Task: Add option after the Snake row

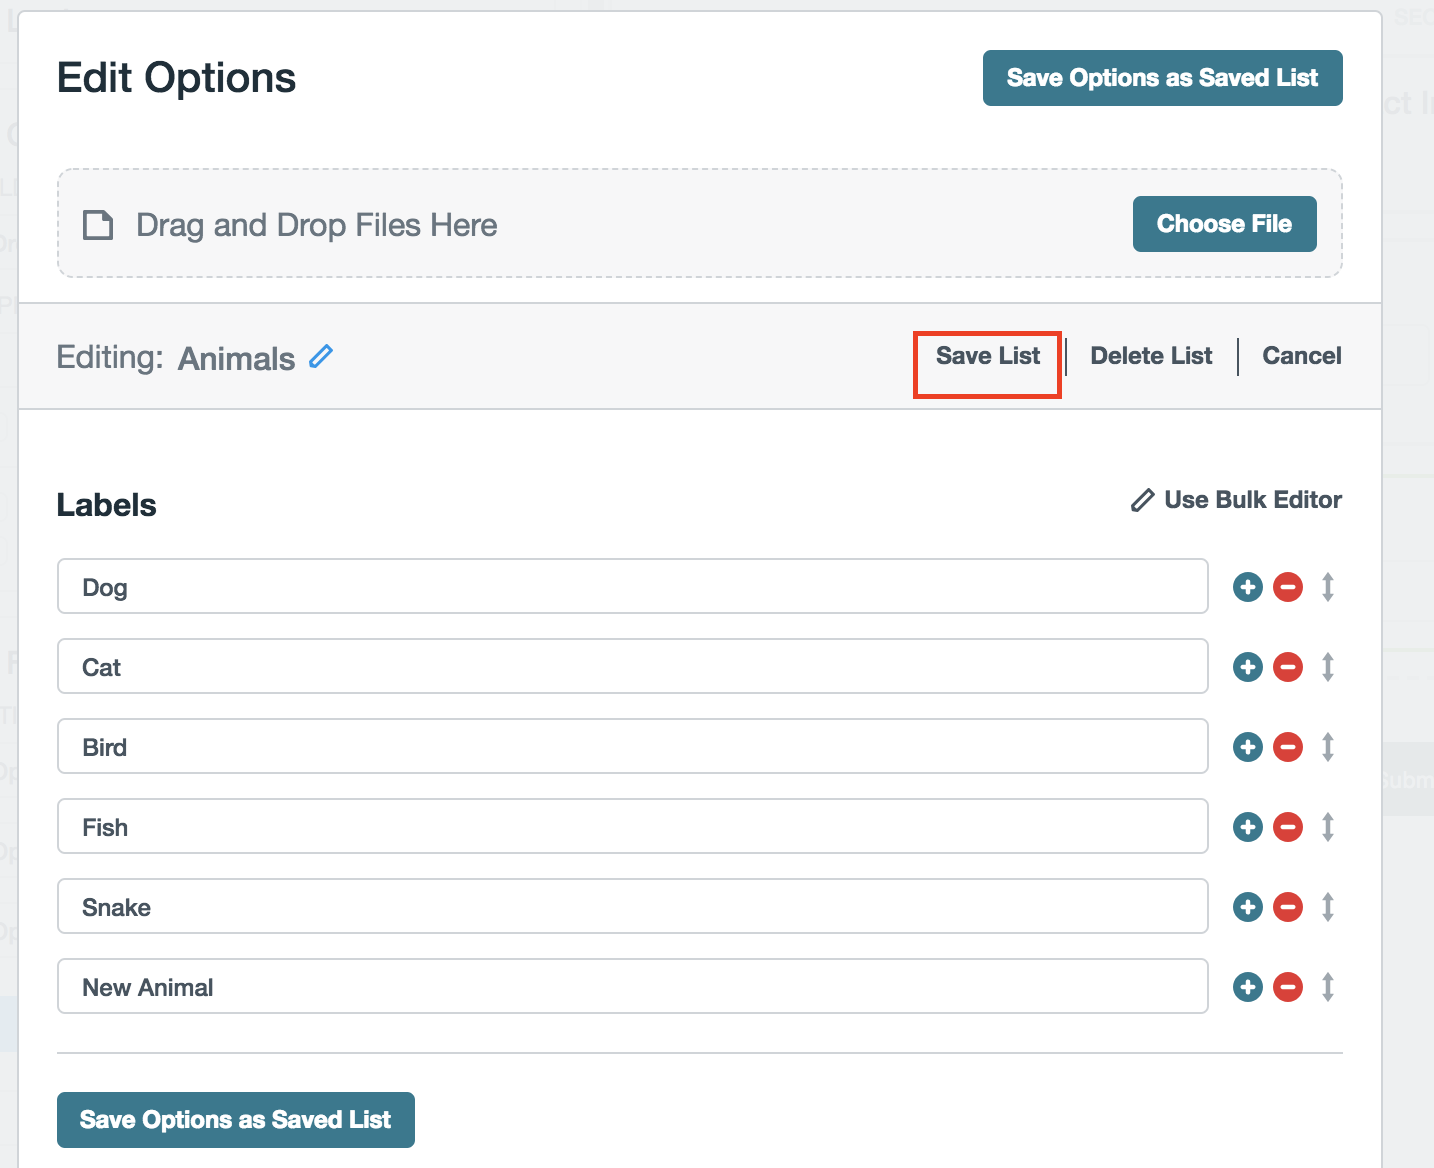Action: 1247,907
